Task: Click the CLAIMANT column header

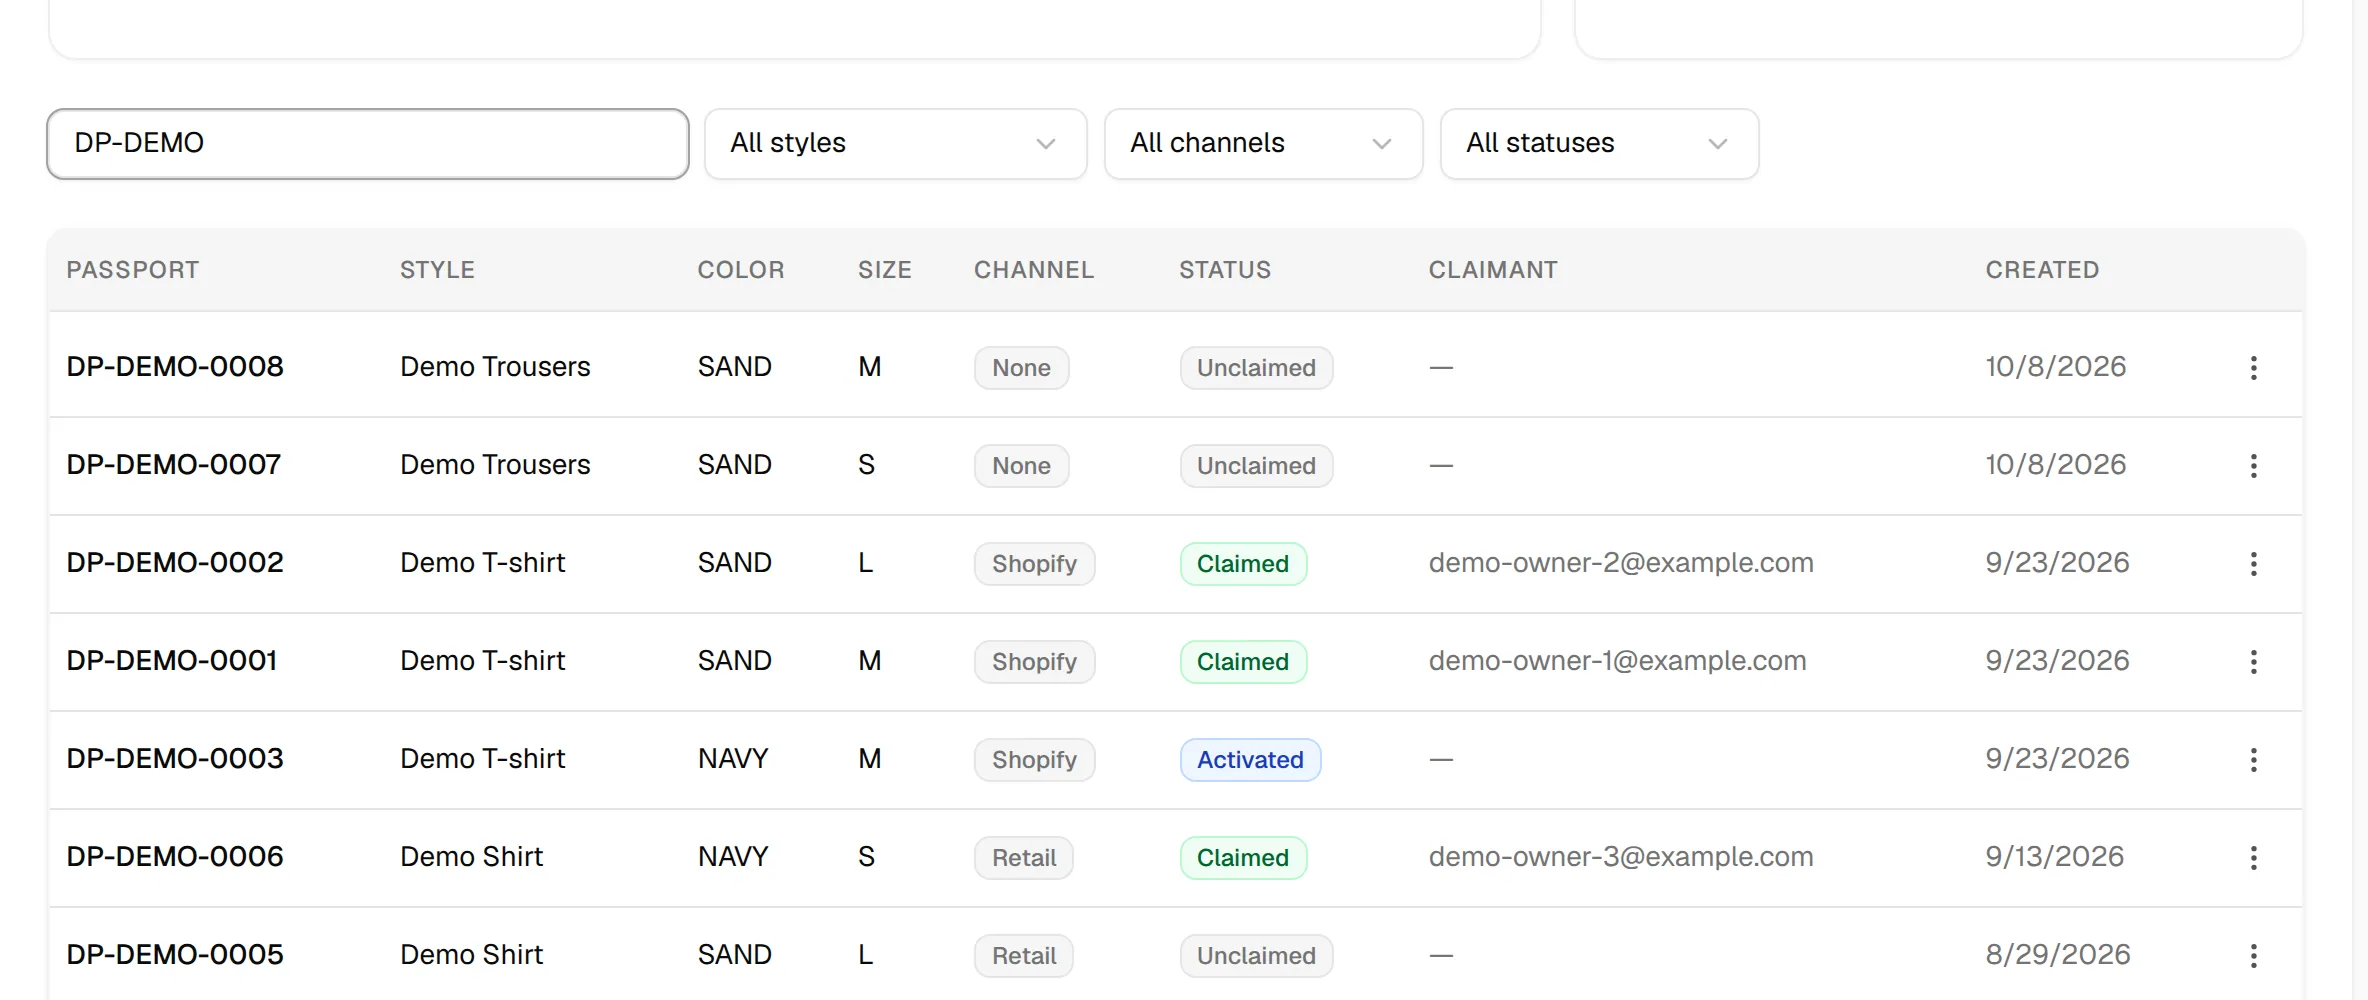Action: tap(1493, 270)
